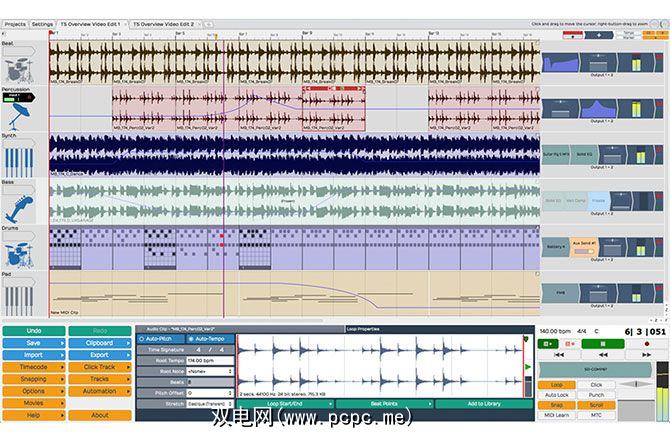Switch to TS Overview Video Edit 2 tab

pos(165,24)
